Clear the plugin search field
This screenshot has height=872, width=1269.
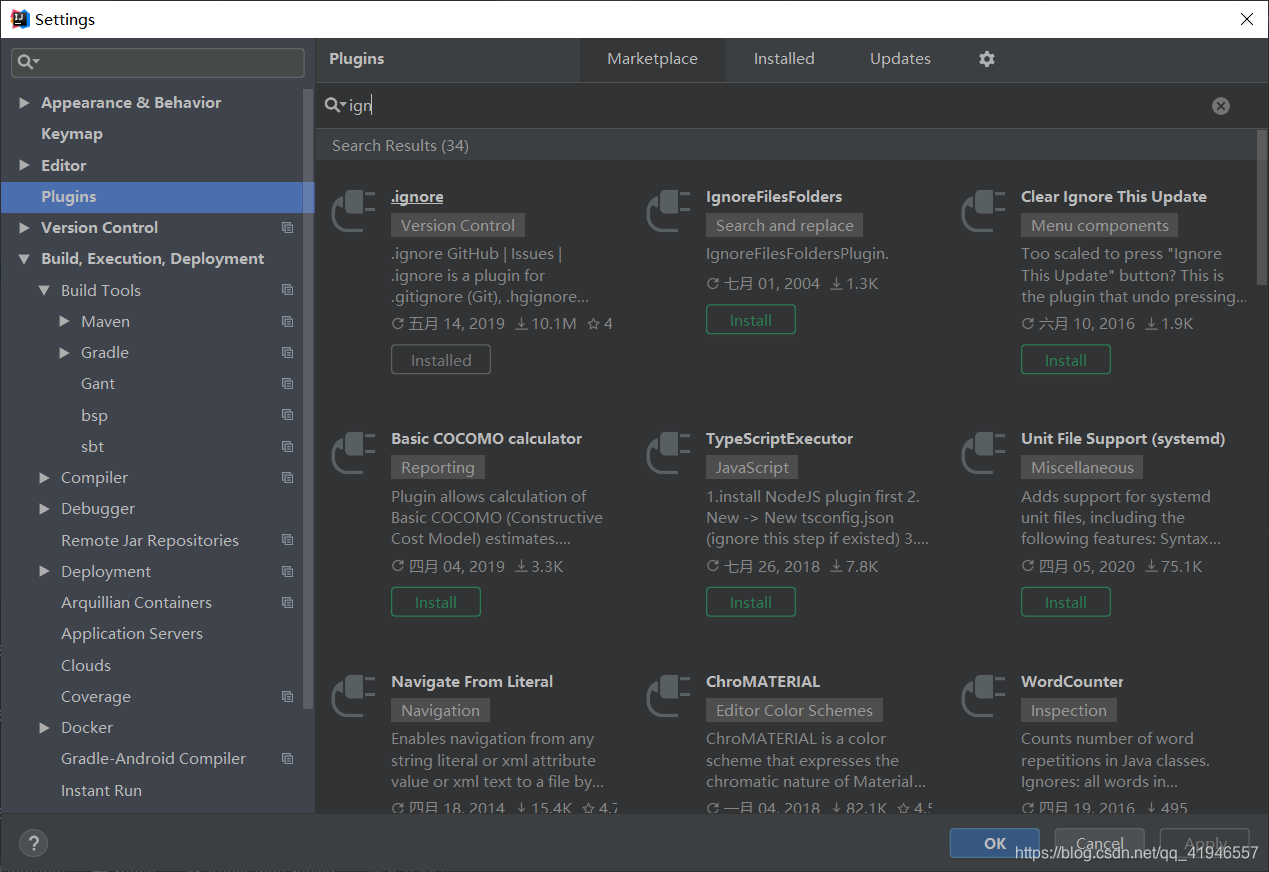tap(1220, 106)
